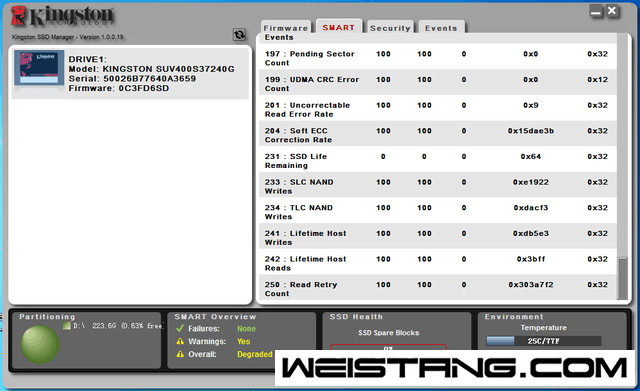Select the DRIVE1 SSD thumbnail image
The width and height of the screenshot is (640, 391).
point(39,68)
